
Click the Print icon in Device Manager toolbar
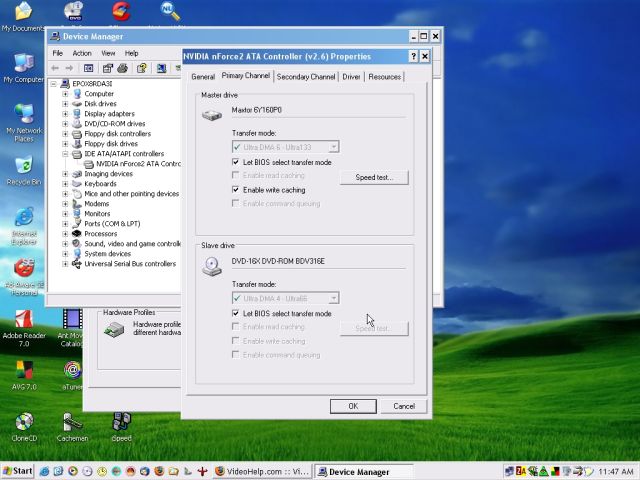coord(122,68)
